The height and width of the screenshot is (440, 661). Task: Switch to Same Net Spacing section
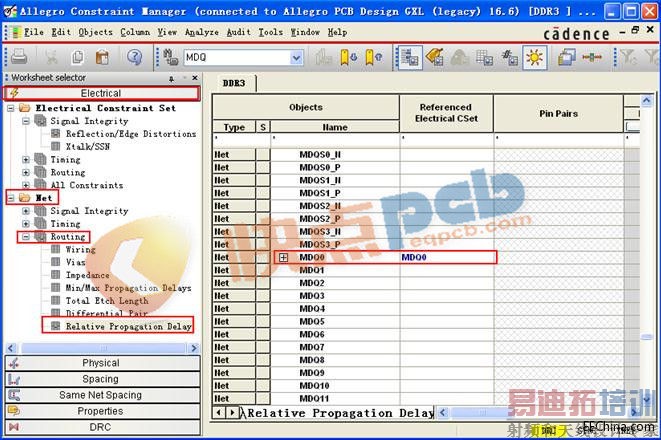tap(101, 395)
